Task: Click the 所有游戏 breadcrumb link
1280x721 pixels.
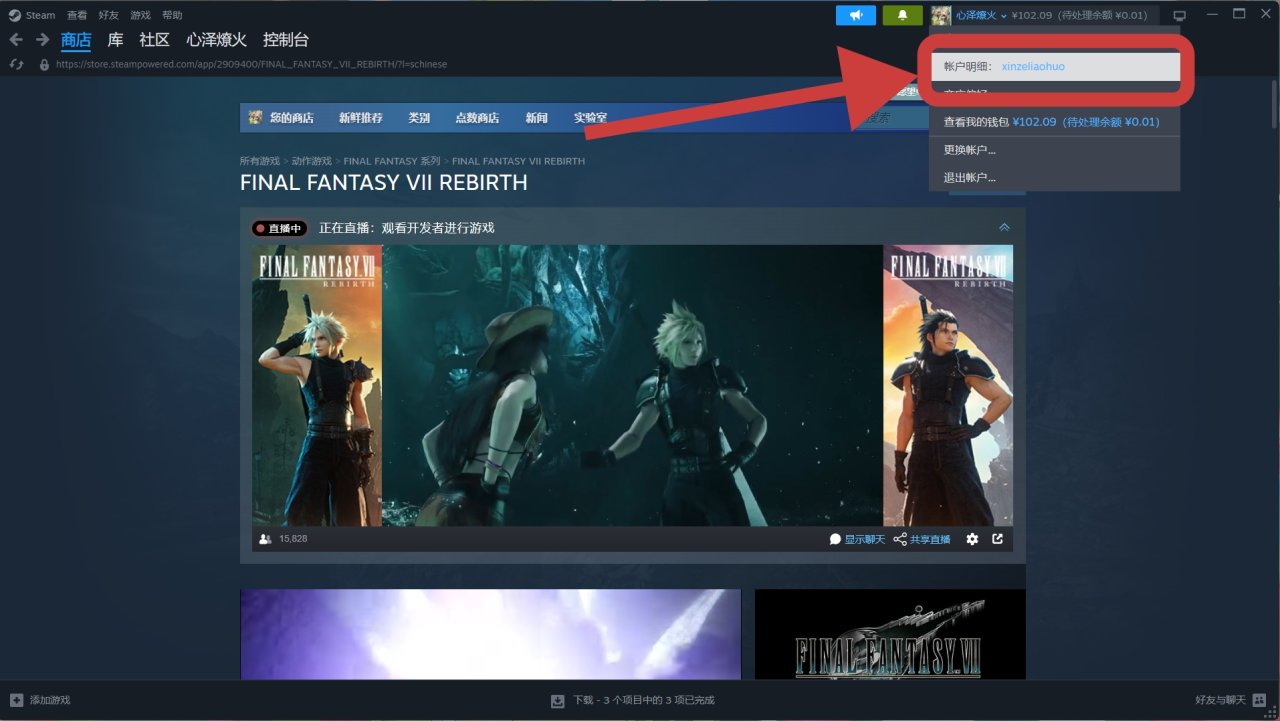Action: click(259, 161)
